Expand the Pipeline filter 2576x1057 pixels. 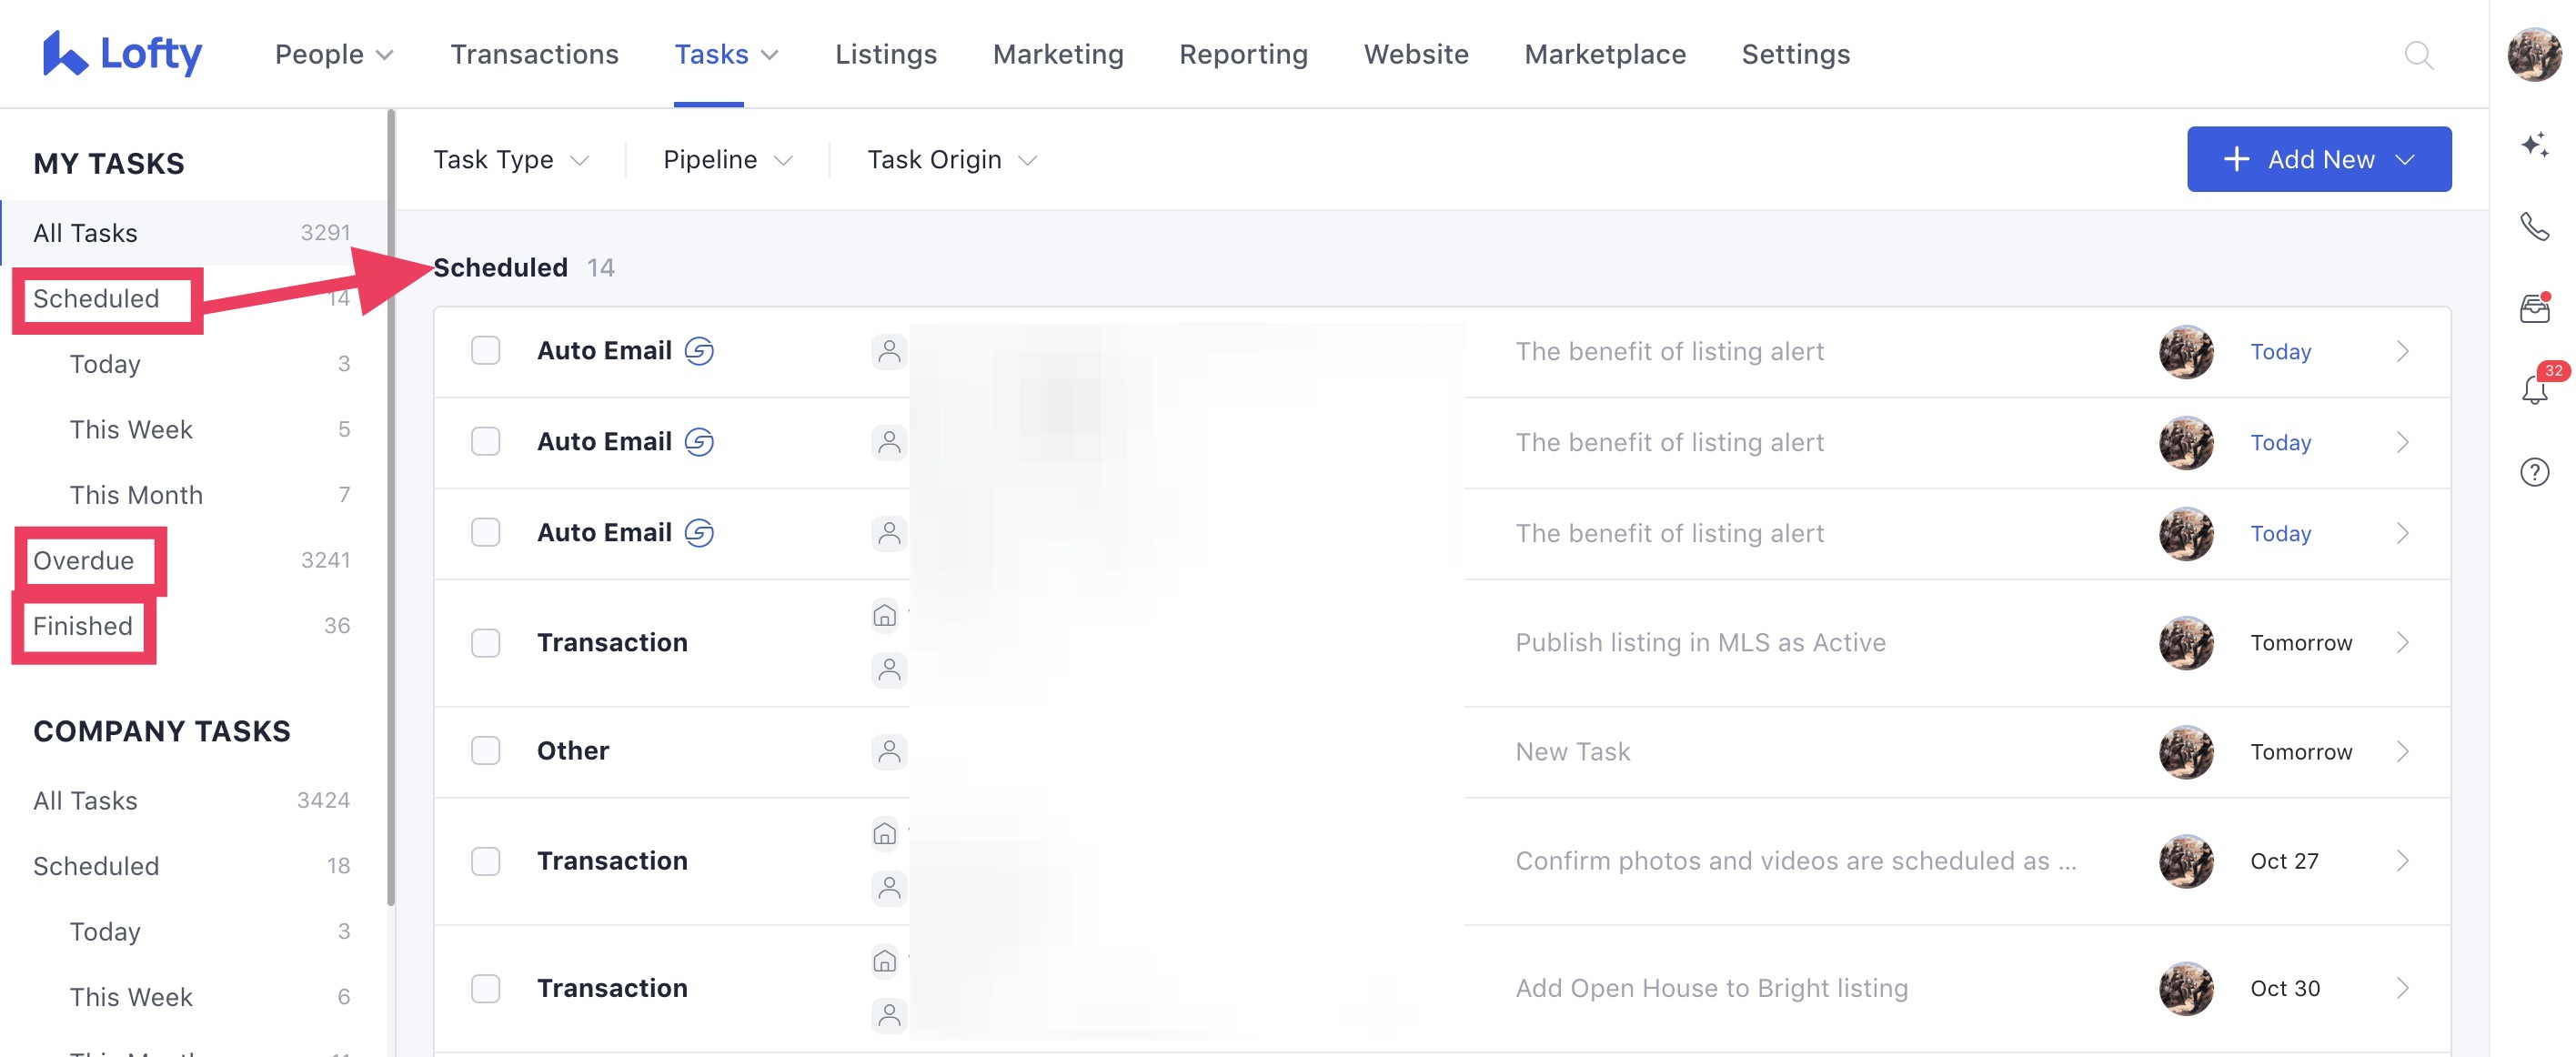(x=726, y=159)
